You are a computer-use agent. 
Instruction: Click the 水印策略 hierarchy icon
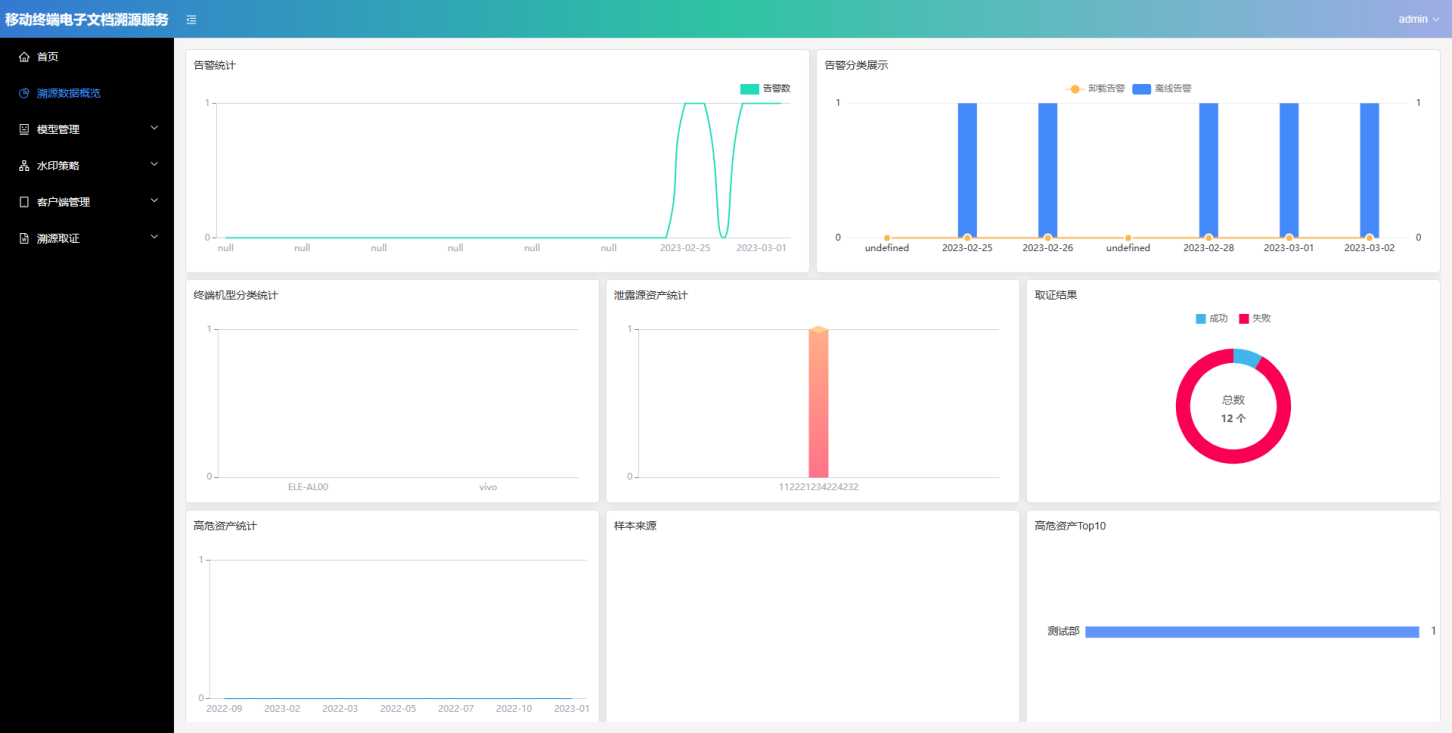24,166
